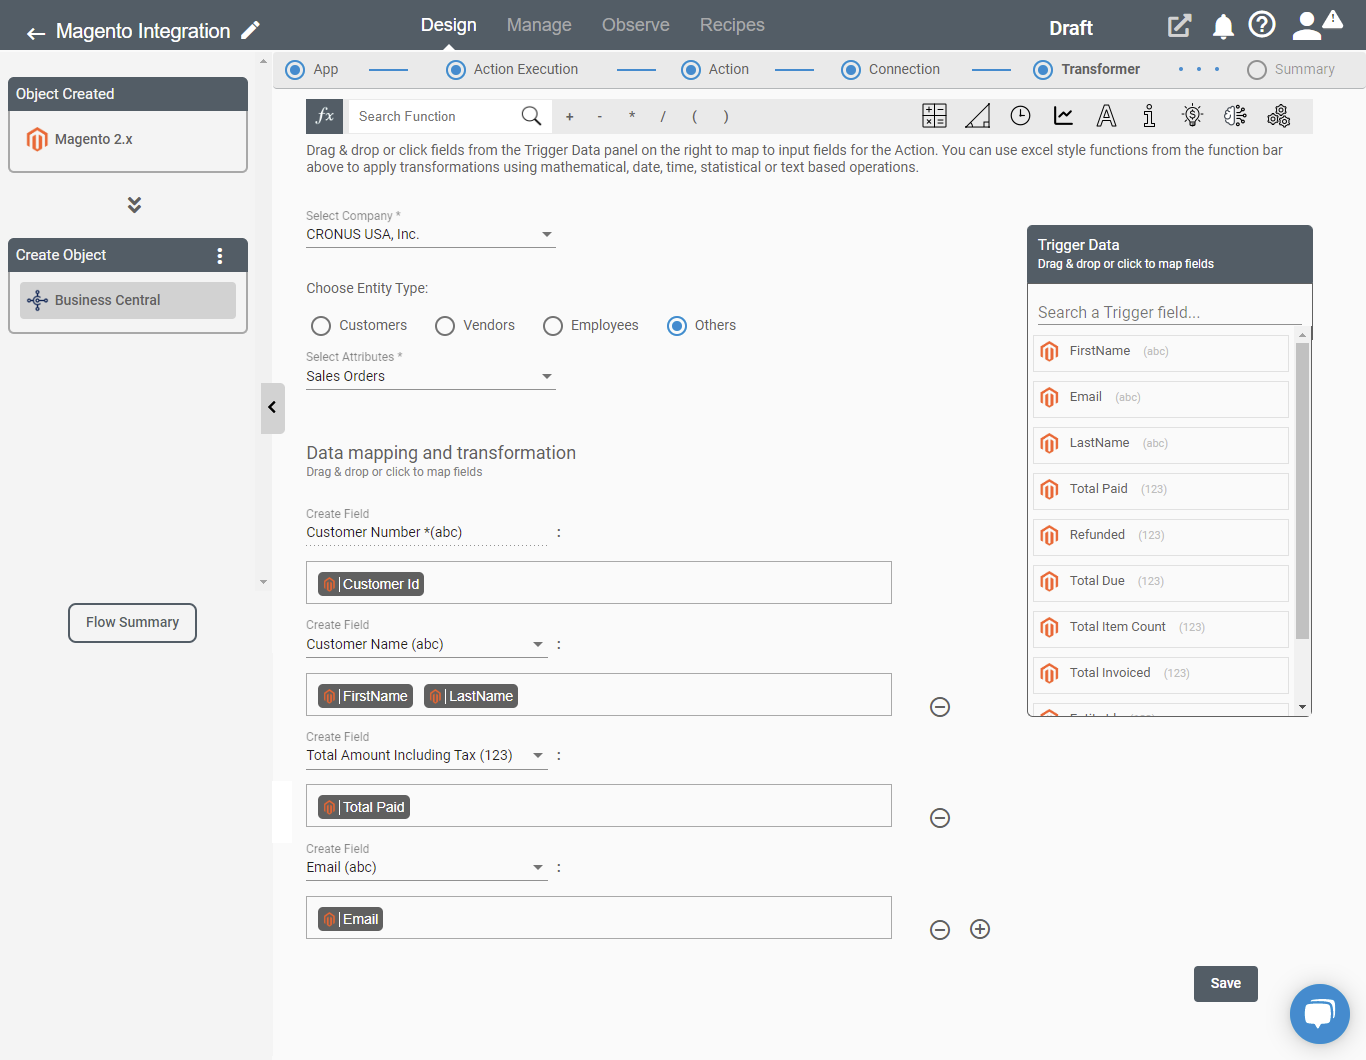Switch to the Design tab
The width and height of the screenshot is (1366, 1060).
(x=448, y=25)
